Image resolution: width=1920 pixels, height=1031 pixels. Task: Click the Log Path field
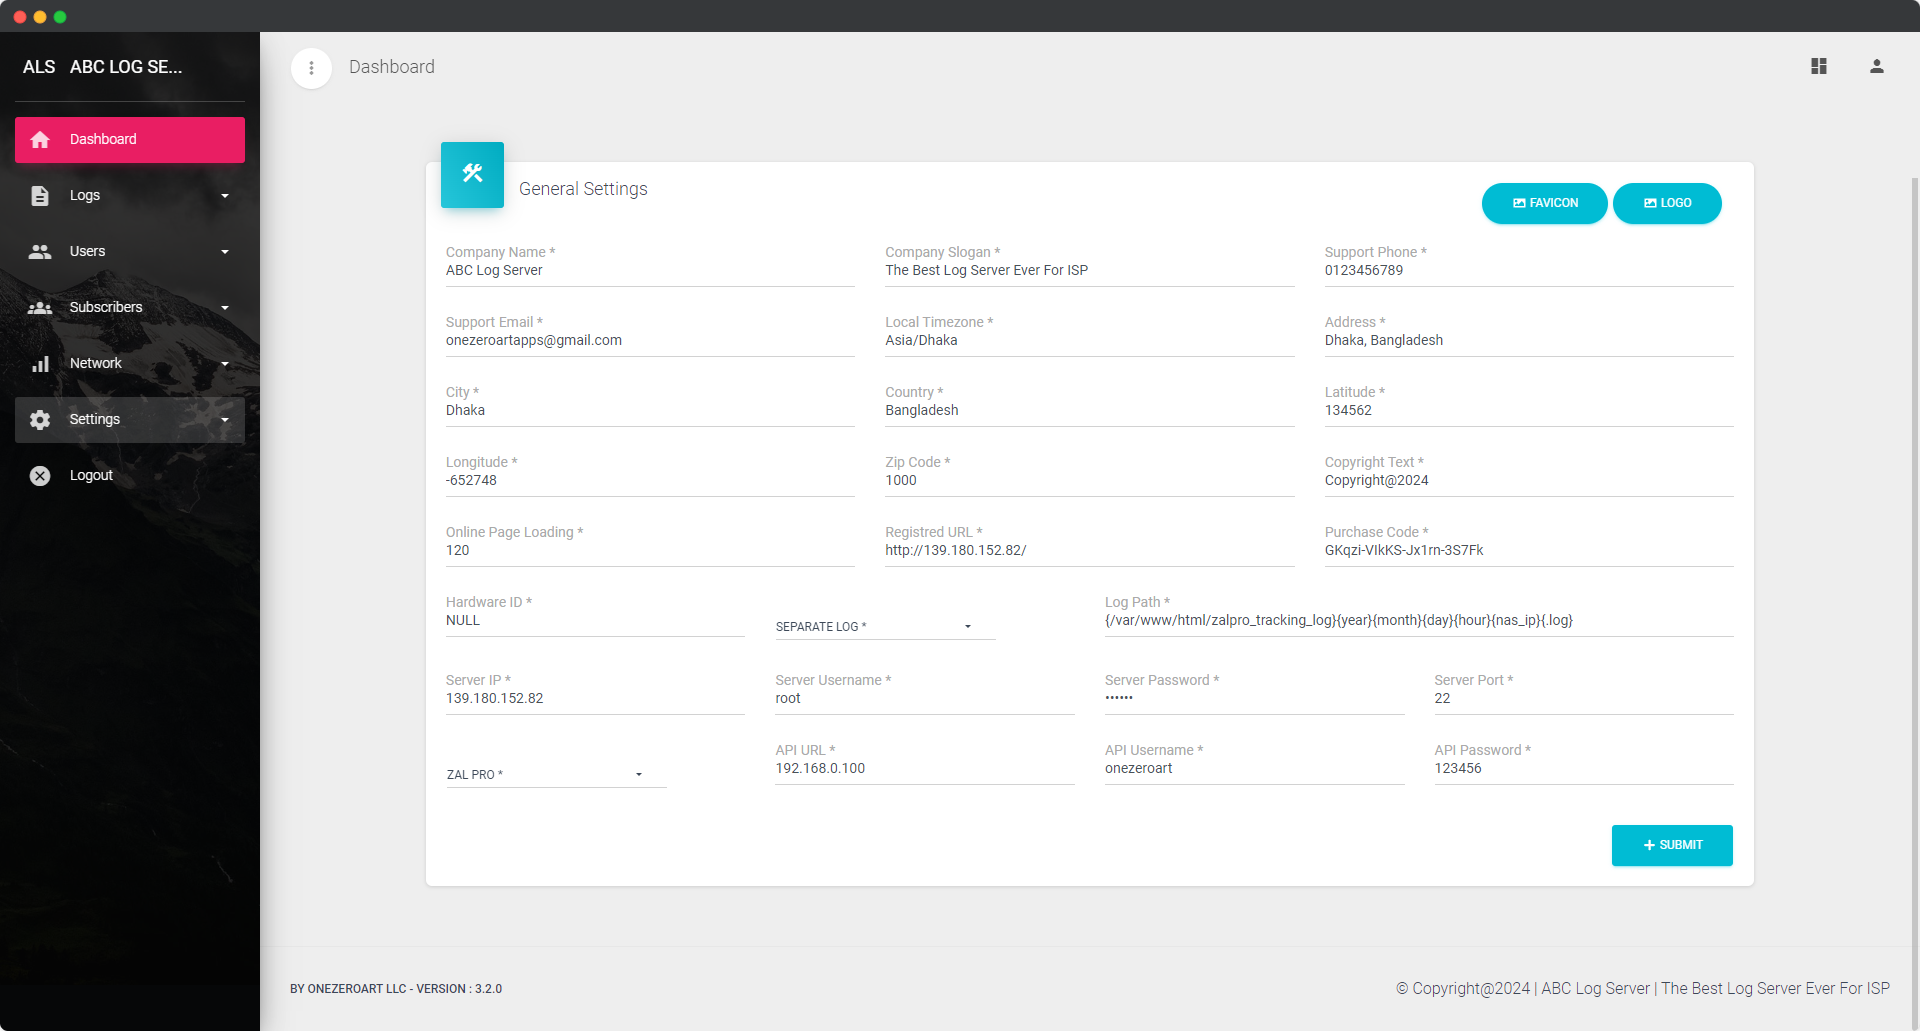pyautogui.click(x=1419, y=620)
